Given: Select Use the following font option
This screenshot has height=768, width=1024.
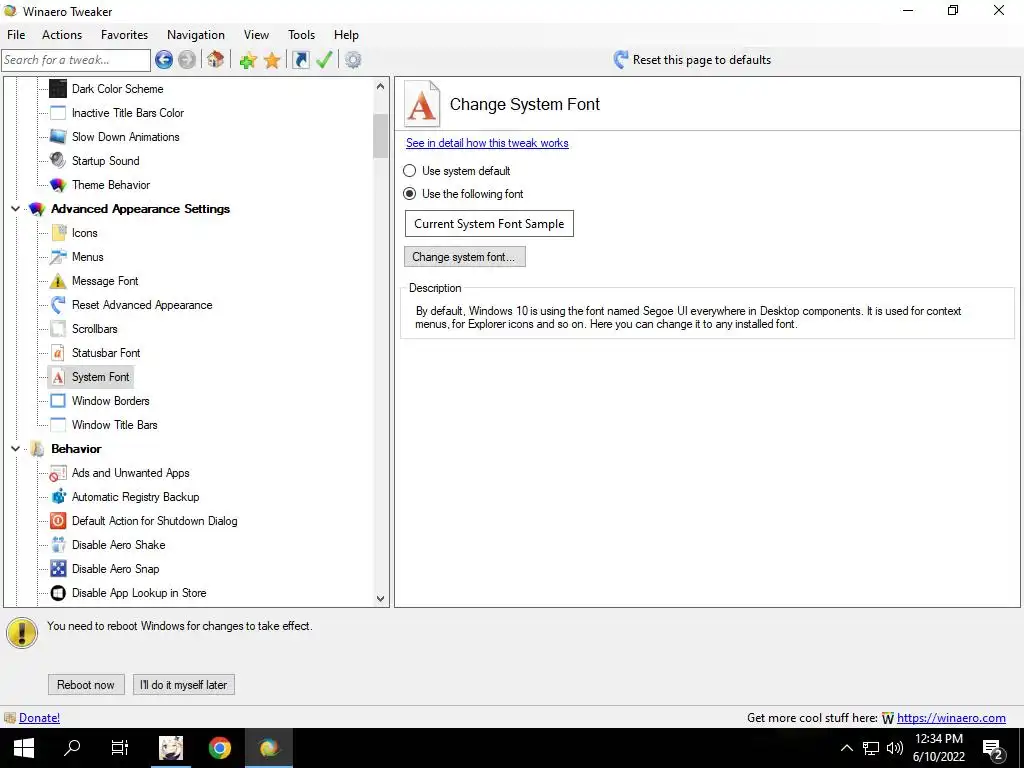Looking at the screenshot, I should pos(409,194).
